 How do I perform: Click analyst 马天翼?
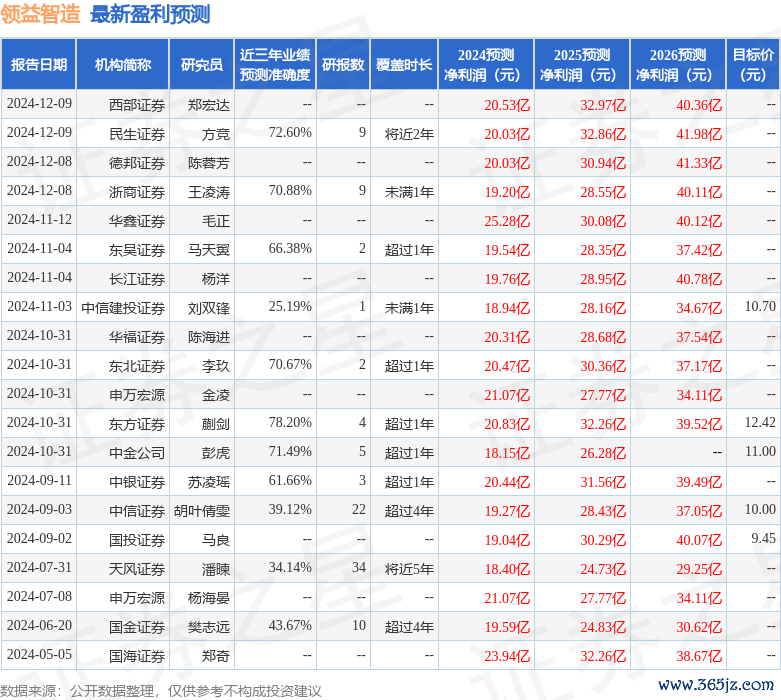(209, 250)
